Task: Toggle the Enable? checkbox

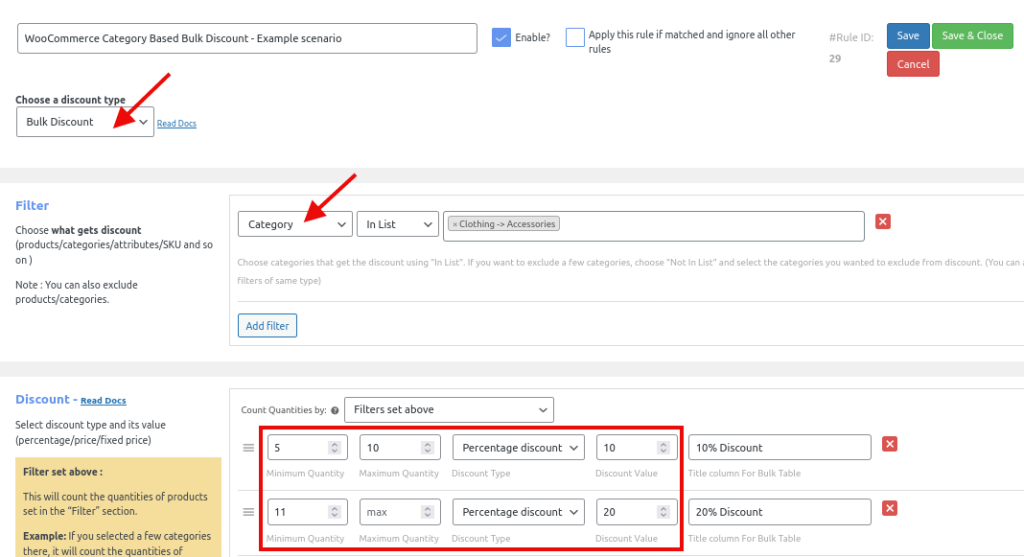Action: click(x=501, y=37)
